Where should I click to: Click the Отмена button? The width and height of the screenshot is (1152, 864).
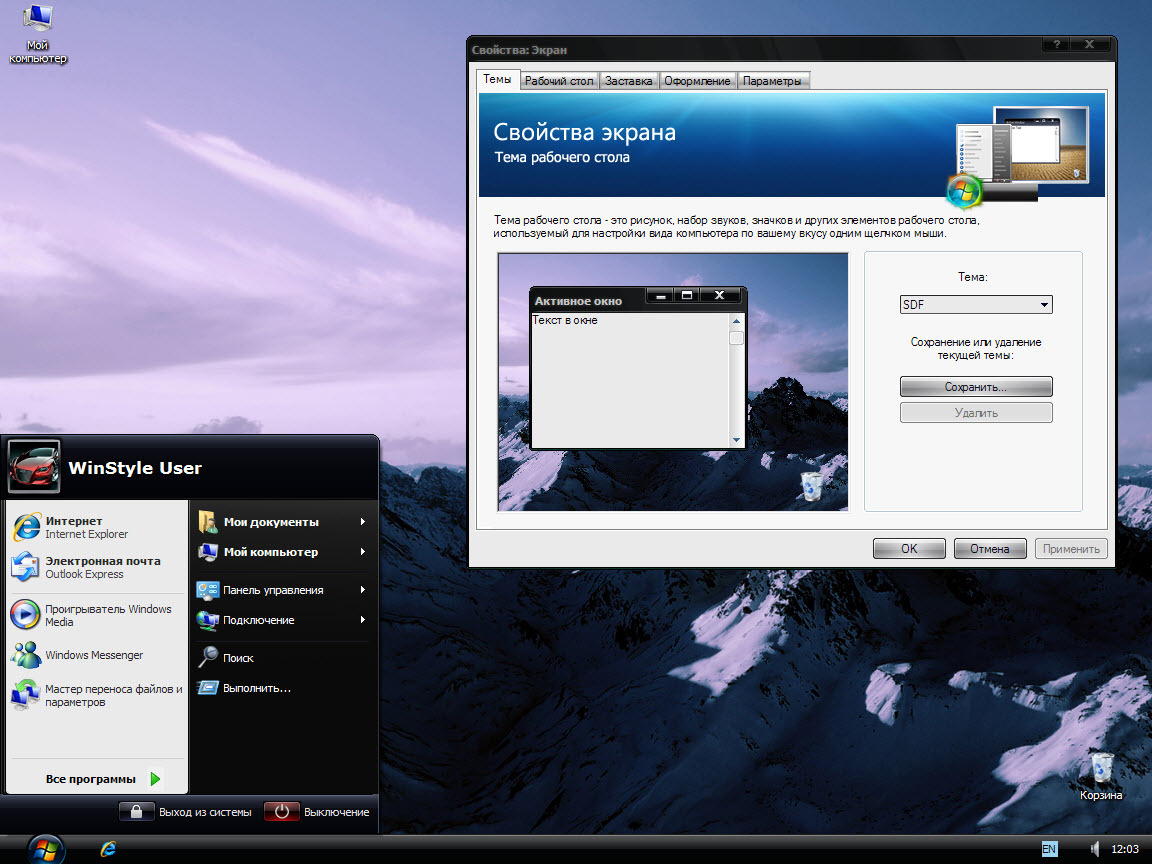[x=990, y=549]
